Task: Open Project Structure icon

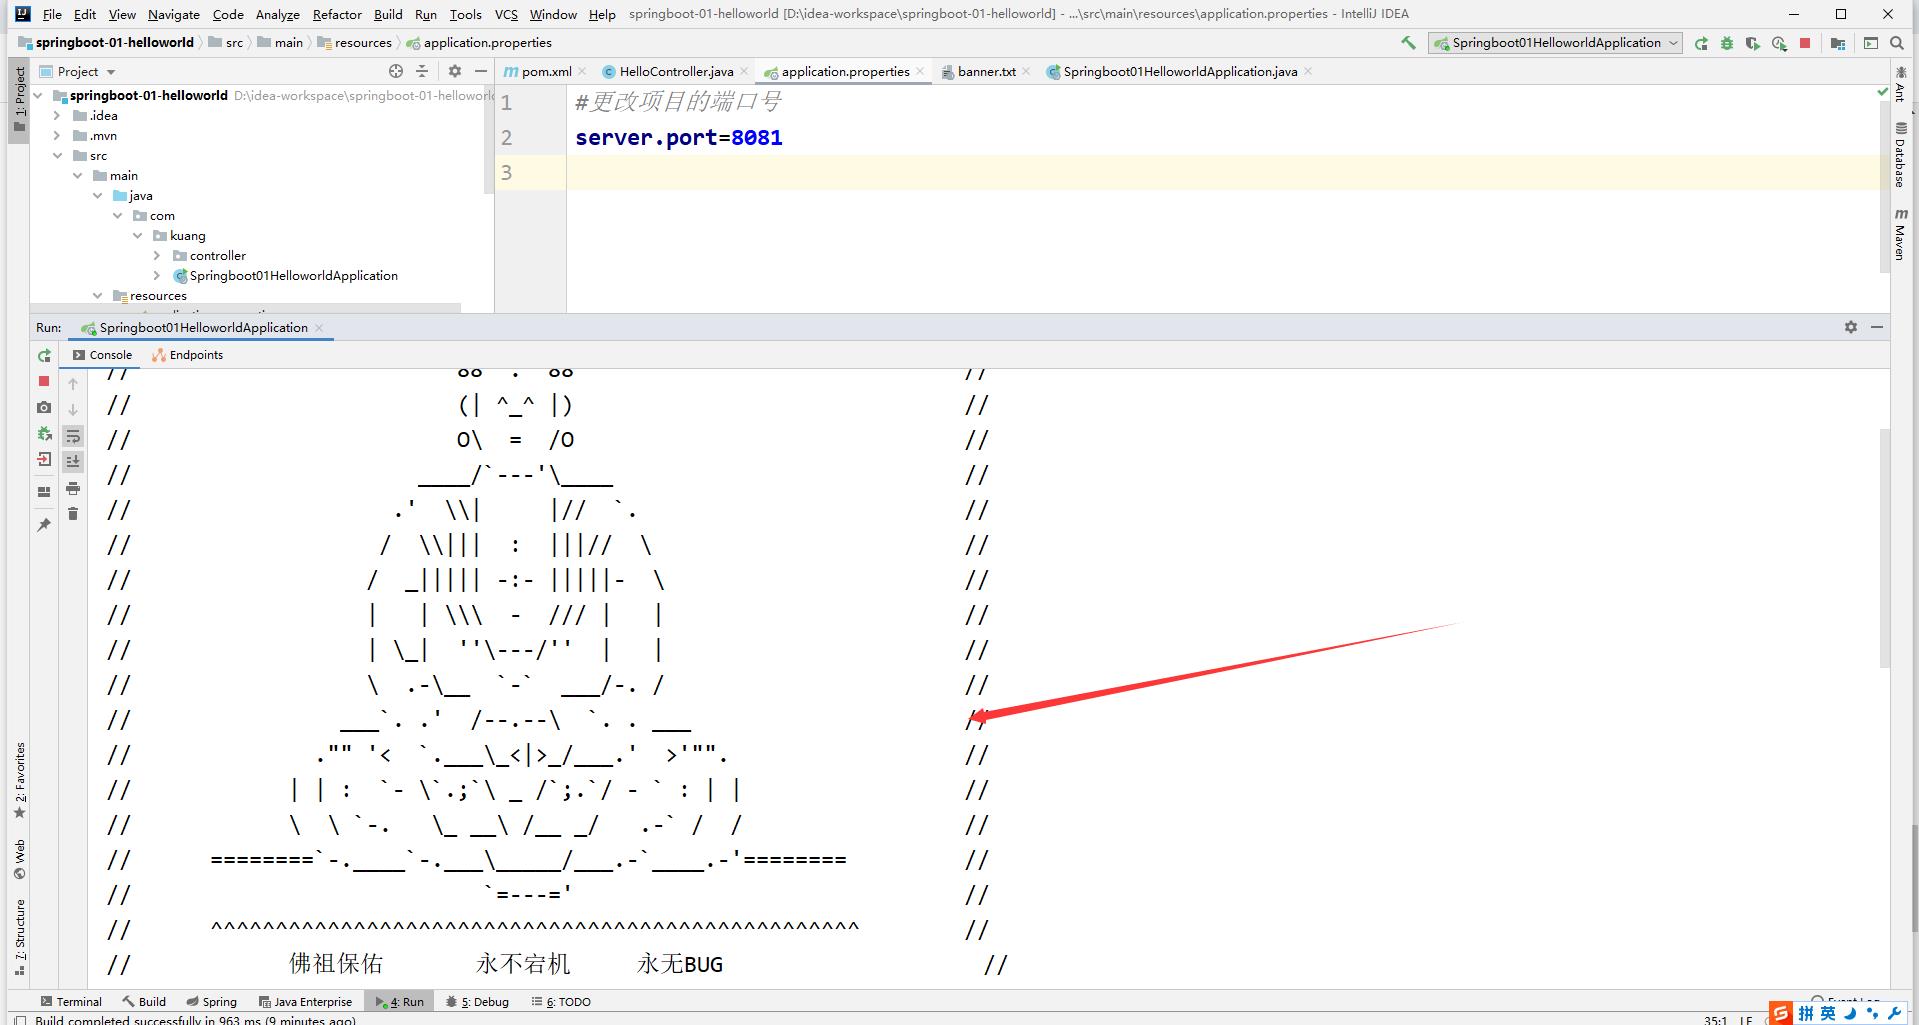Action: click(x=1838, y=43)
